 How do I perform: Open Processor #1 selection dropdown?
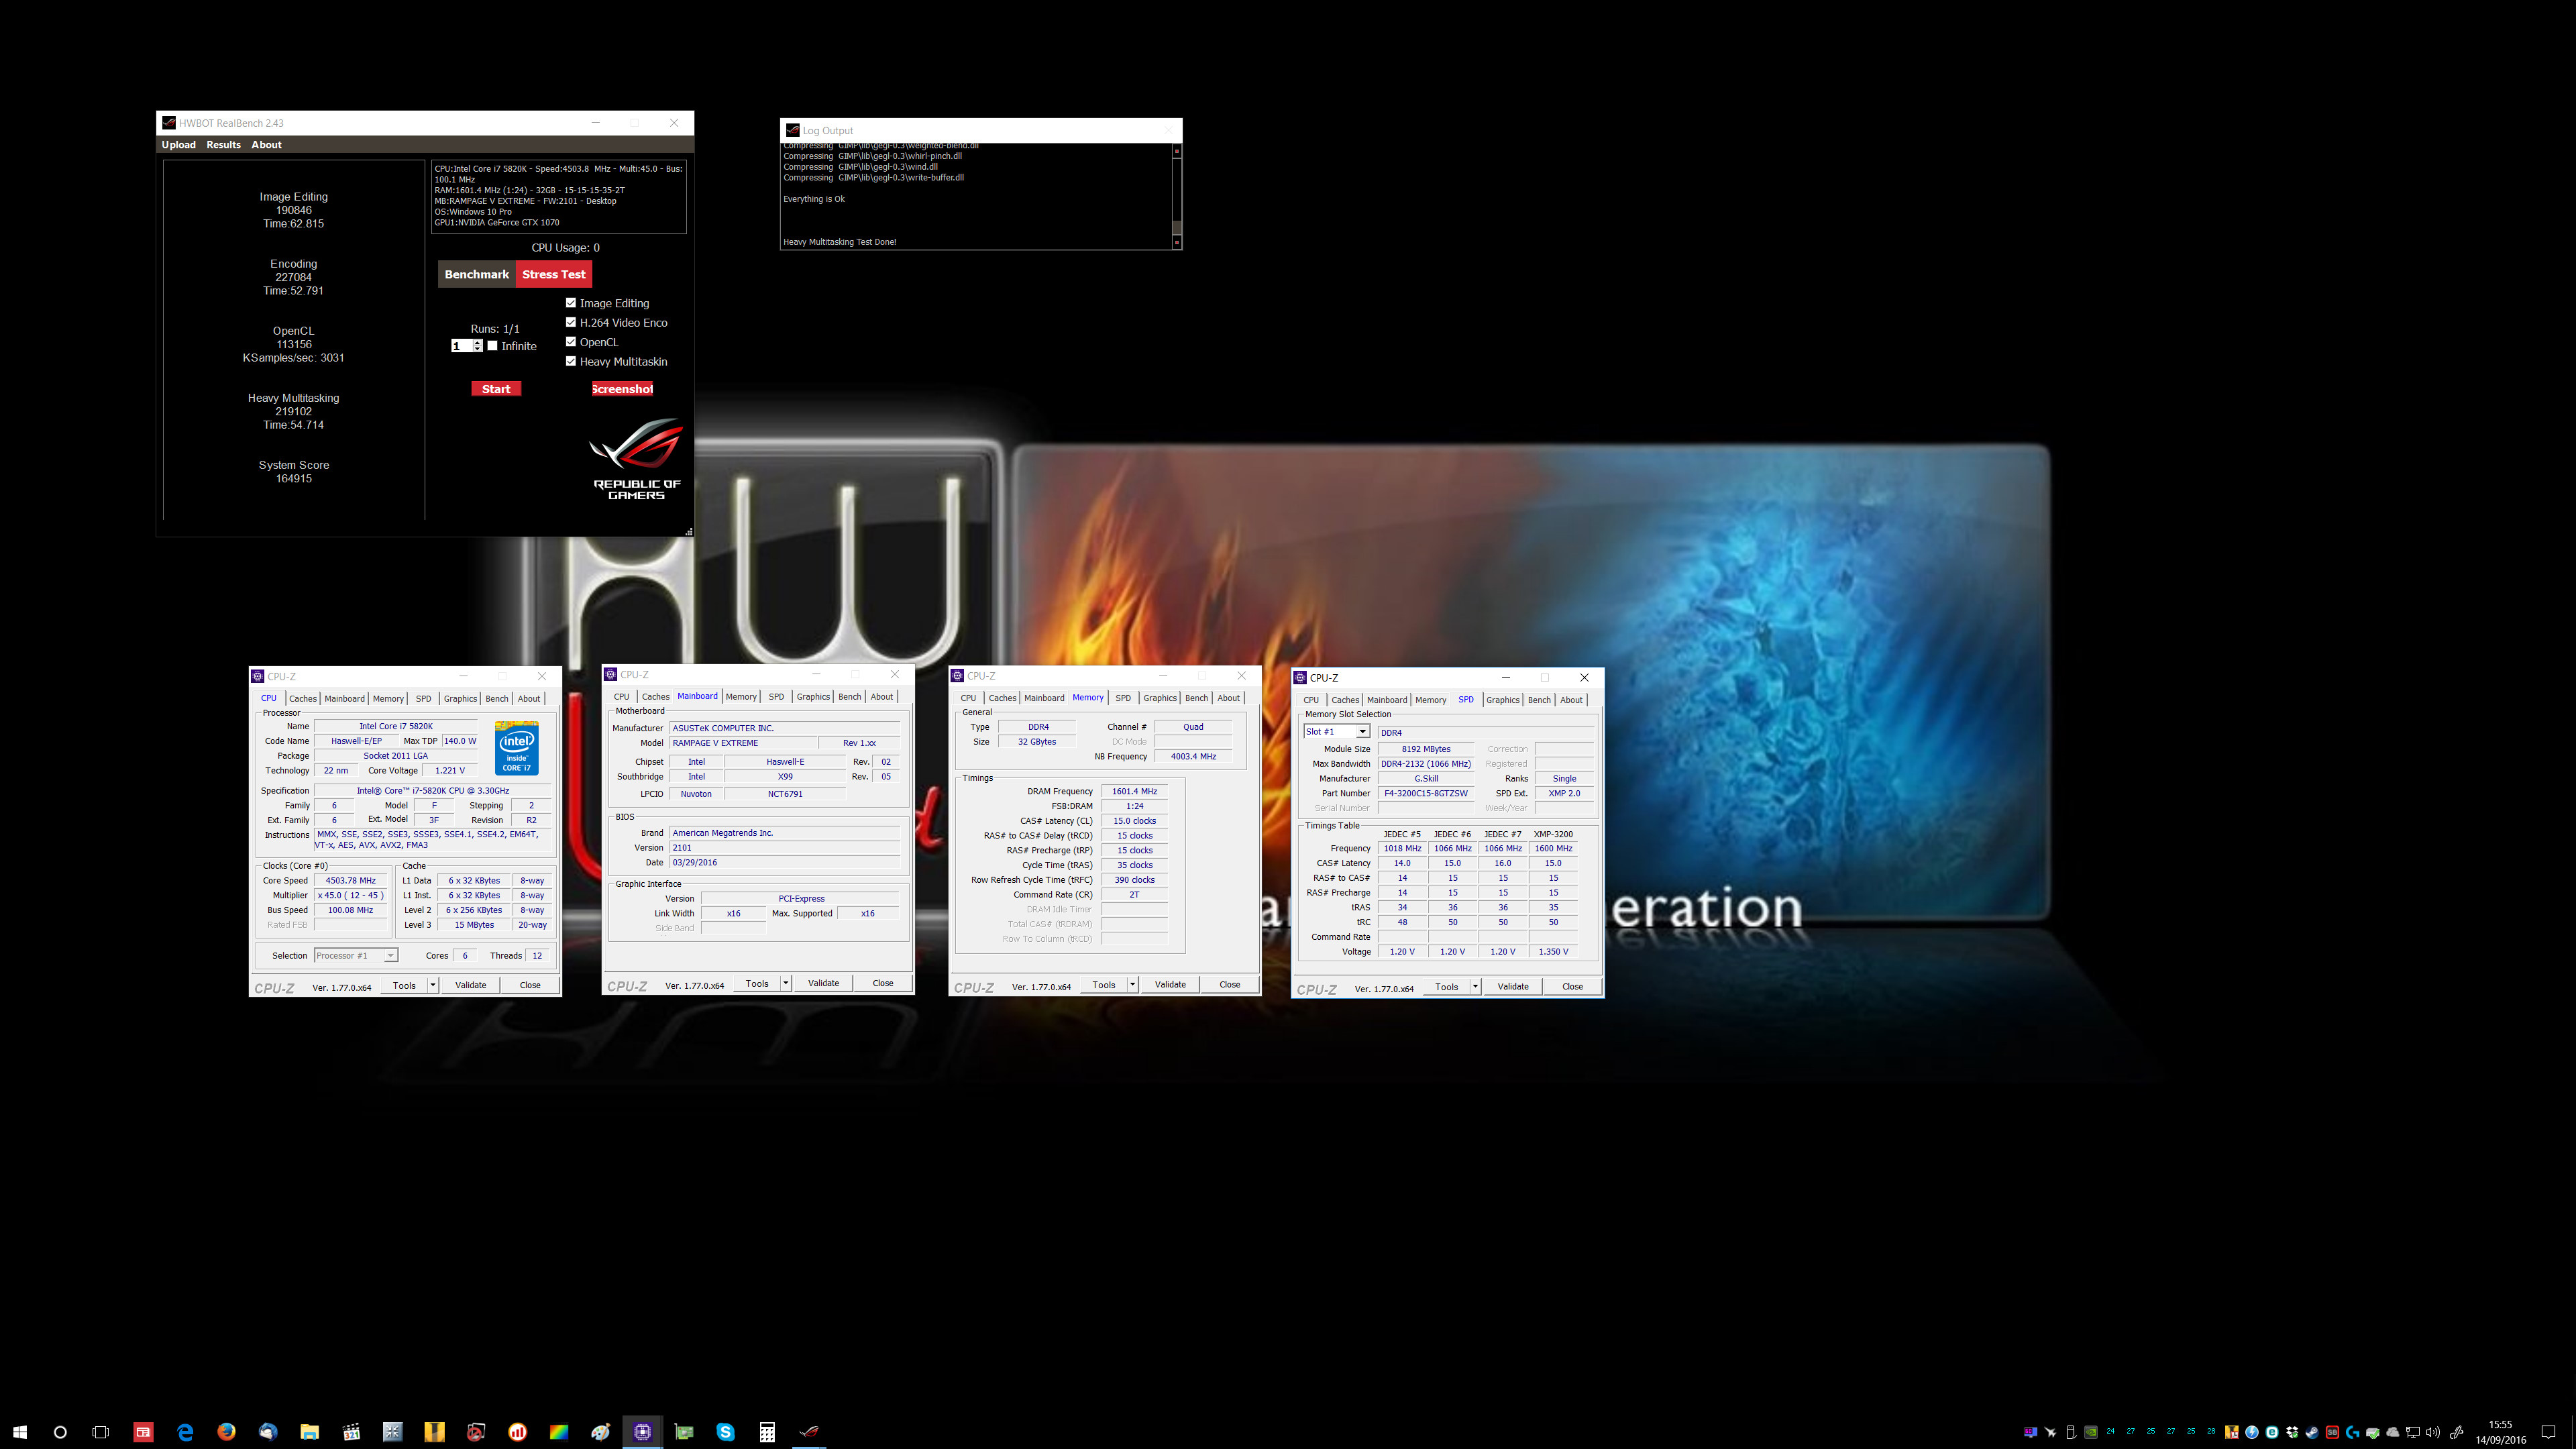[x=390, y=956]
